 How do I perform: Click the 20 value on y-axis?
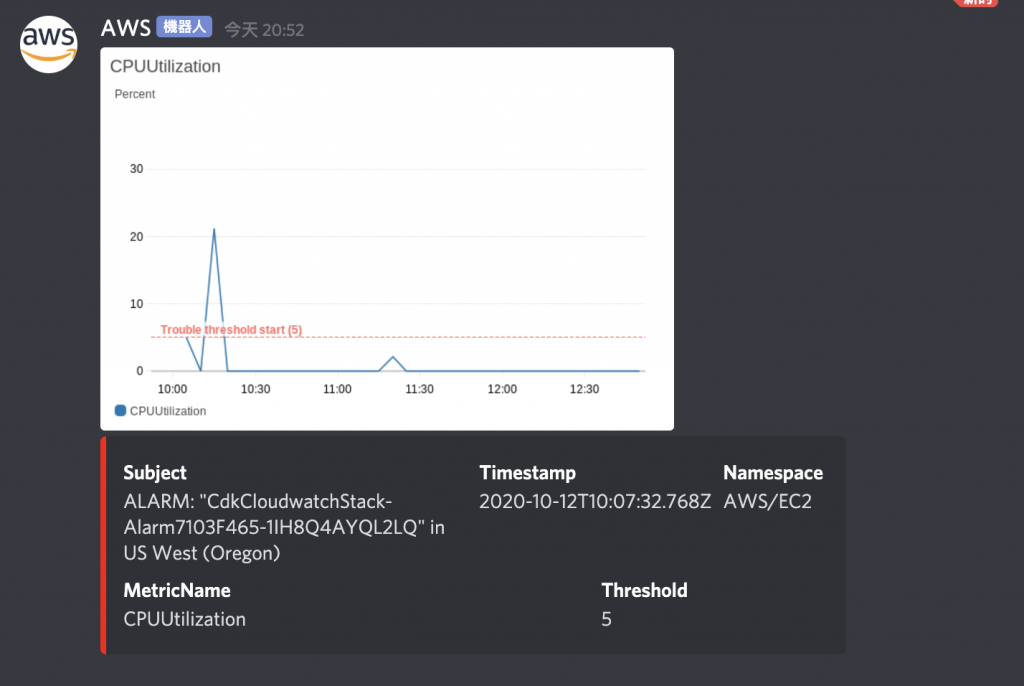[x=136, y=237]
